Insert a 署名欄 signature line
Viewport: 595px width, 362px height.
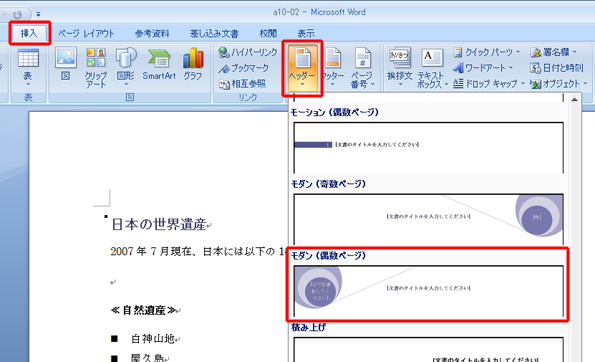tap(554, 52)
